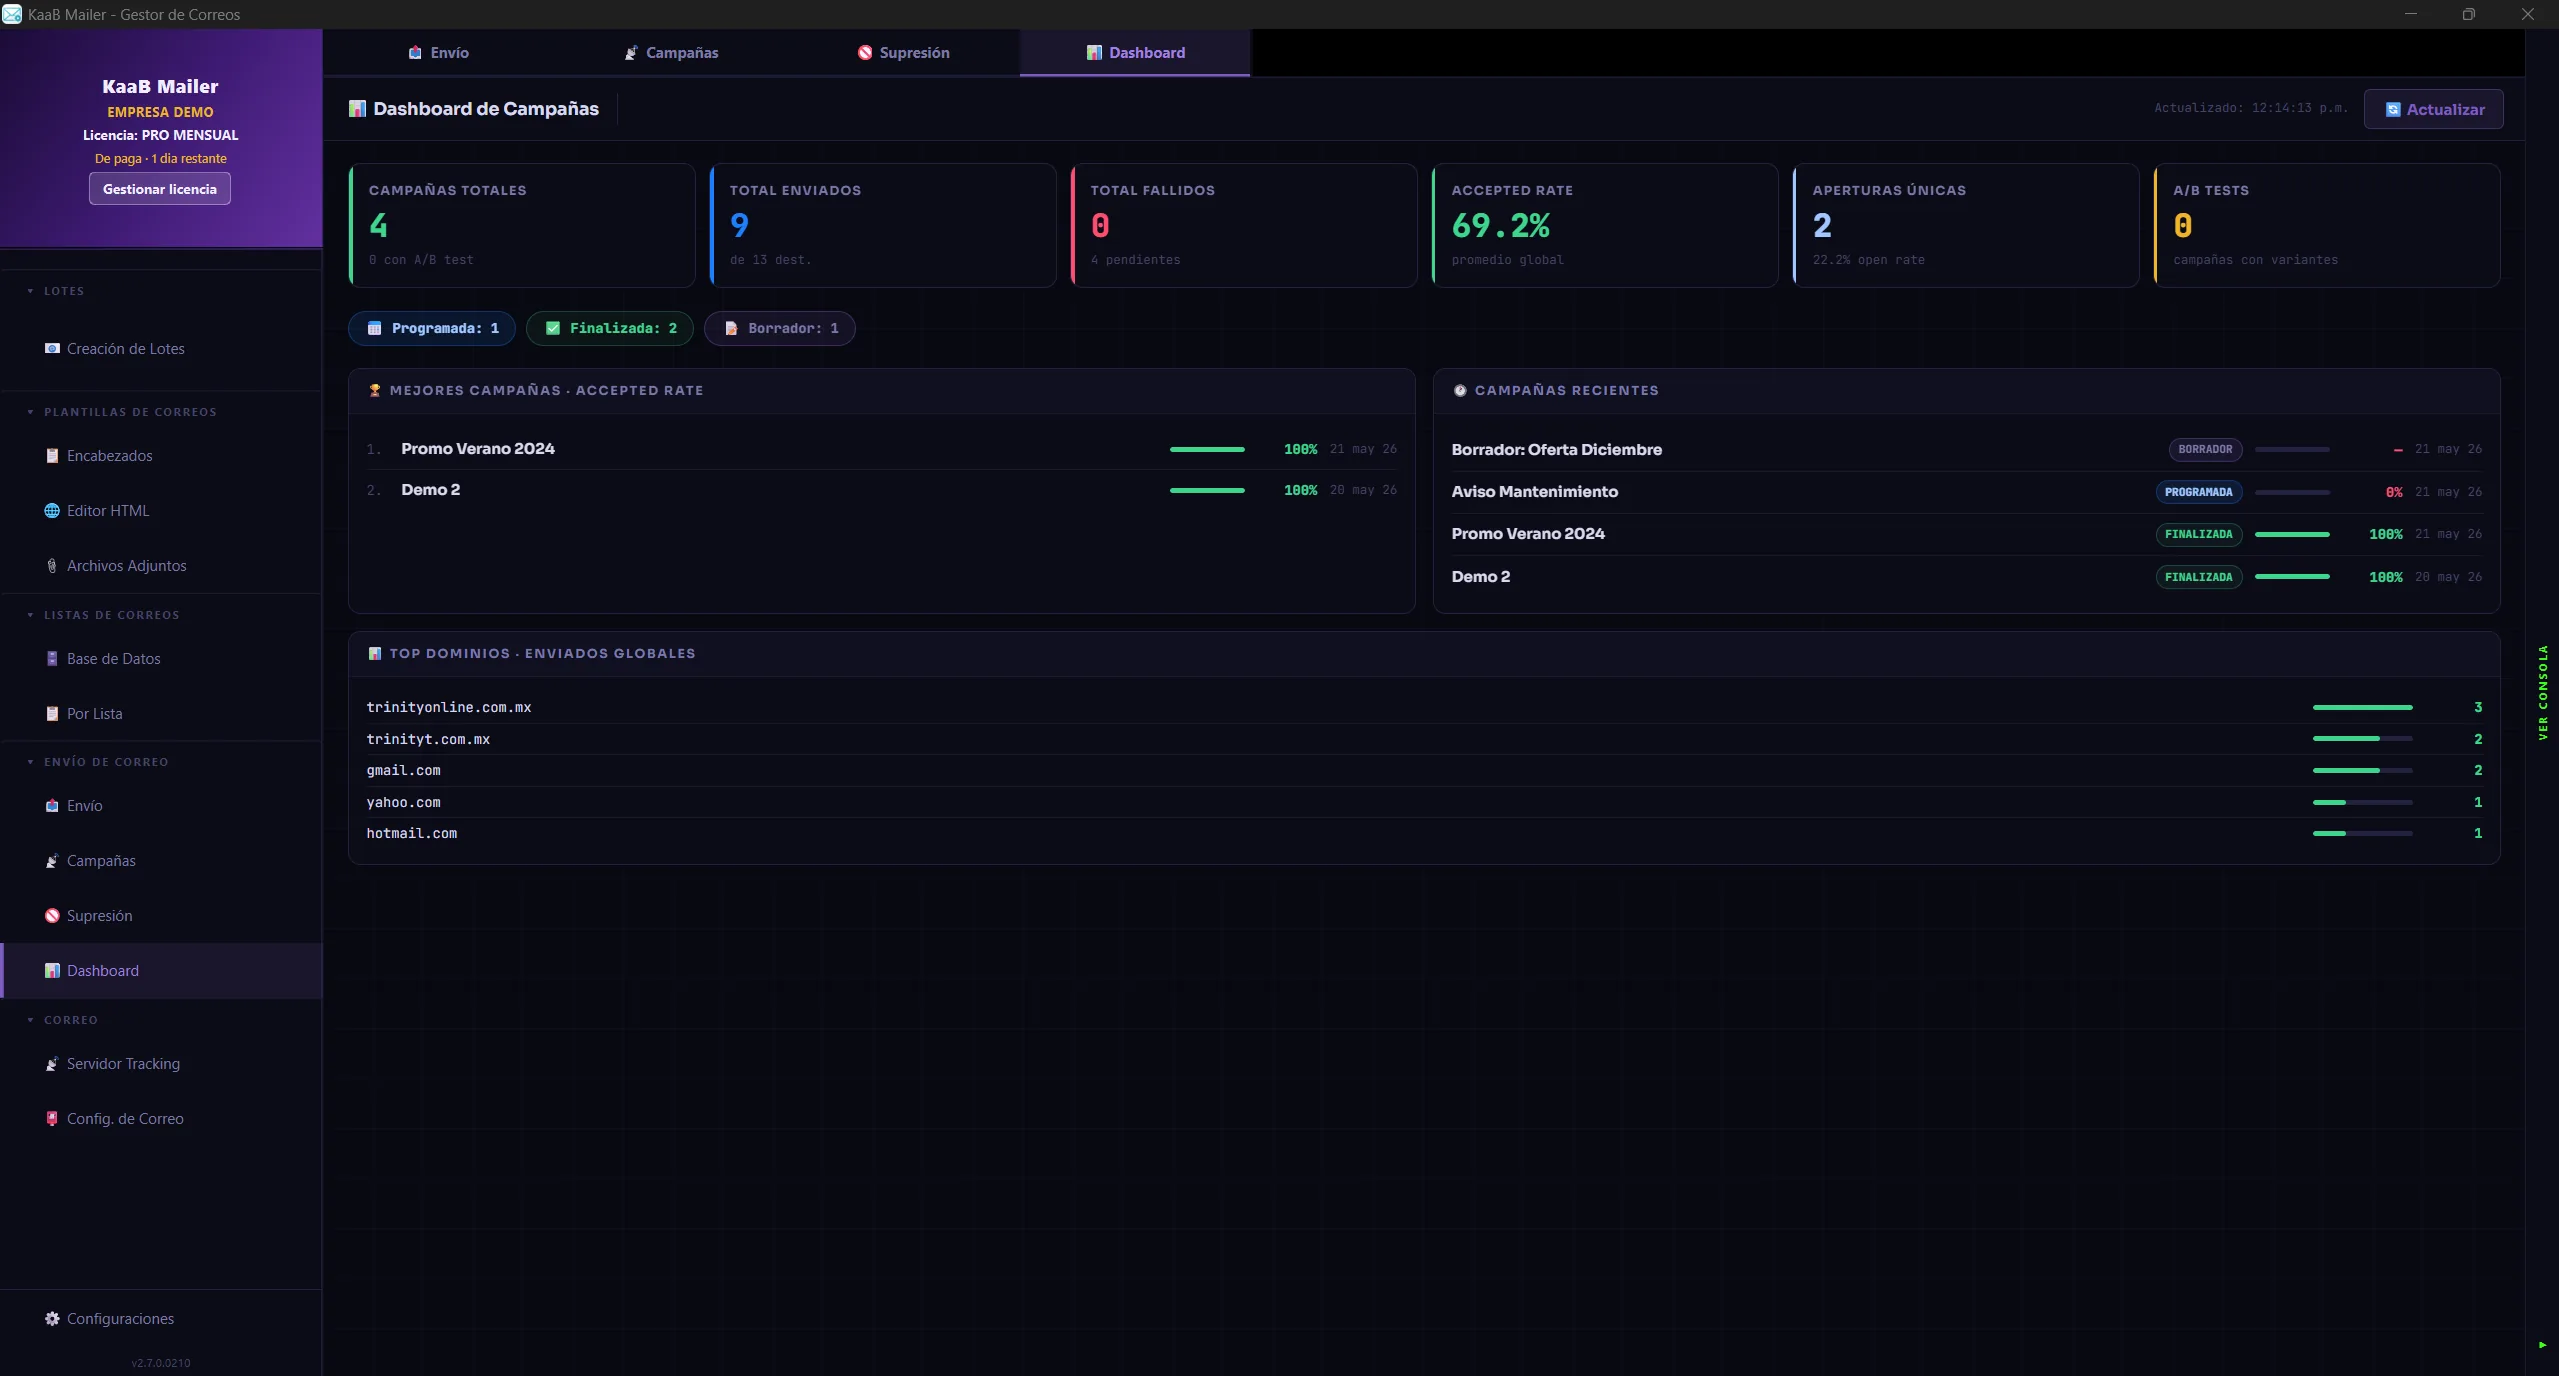Collapse the LISTAS DE CORREOS section
This screenshot has height=1376, width=2559.
click(104, 615)
